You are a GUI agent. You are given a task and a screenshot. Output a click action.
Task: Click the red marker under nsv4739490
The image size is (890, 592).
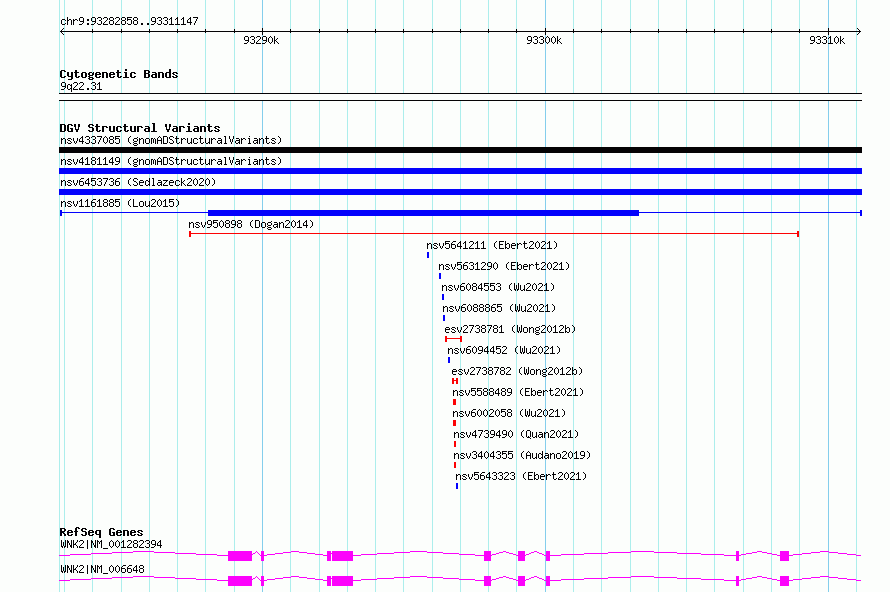click(x=455, y=444)
